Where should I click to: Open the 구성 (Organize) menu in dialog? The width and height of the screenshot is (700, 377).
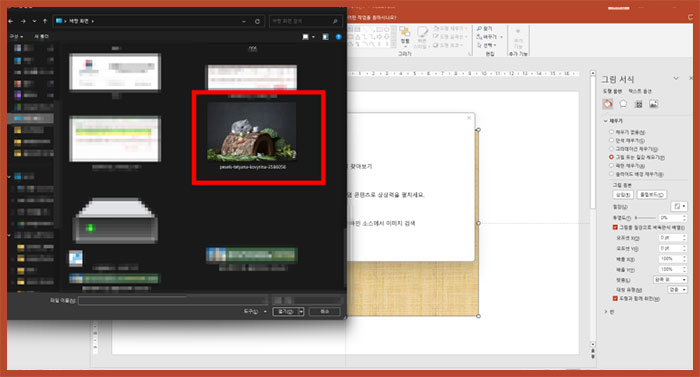(x=16, y=36)
